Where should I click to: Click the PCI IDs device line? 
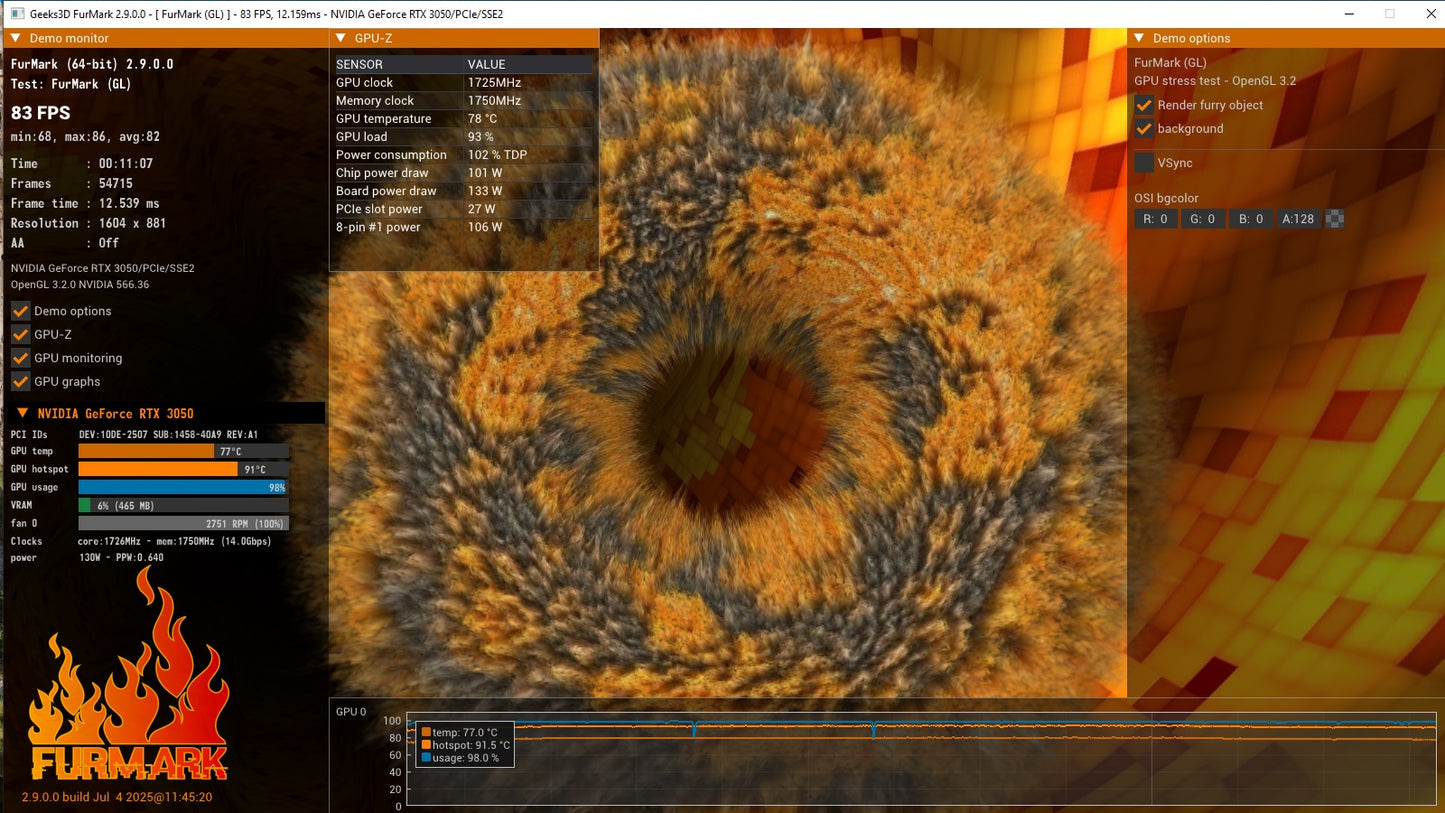point(135,435)
